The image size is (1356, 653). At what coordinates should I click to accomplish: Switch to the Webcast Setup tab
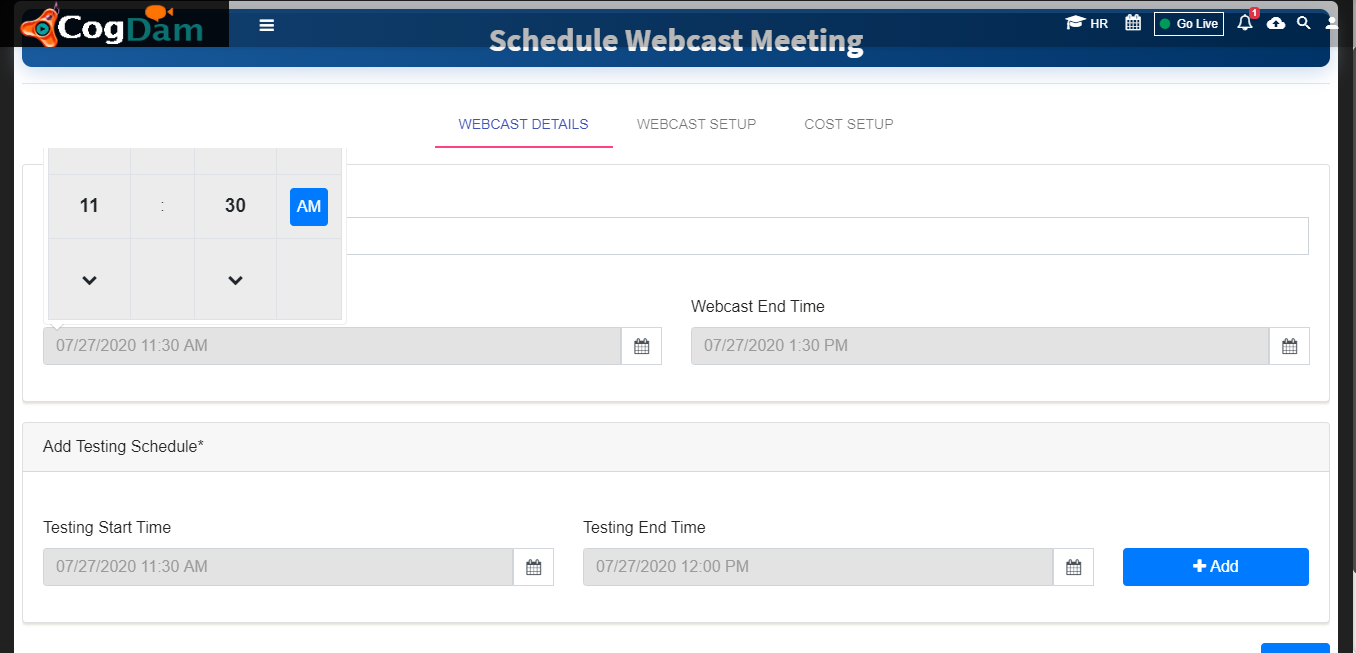(697, 124)
